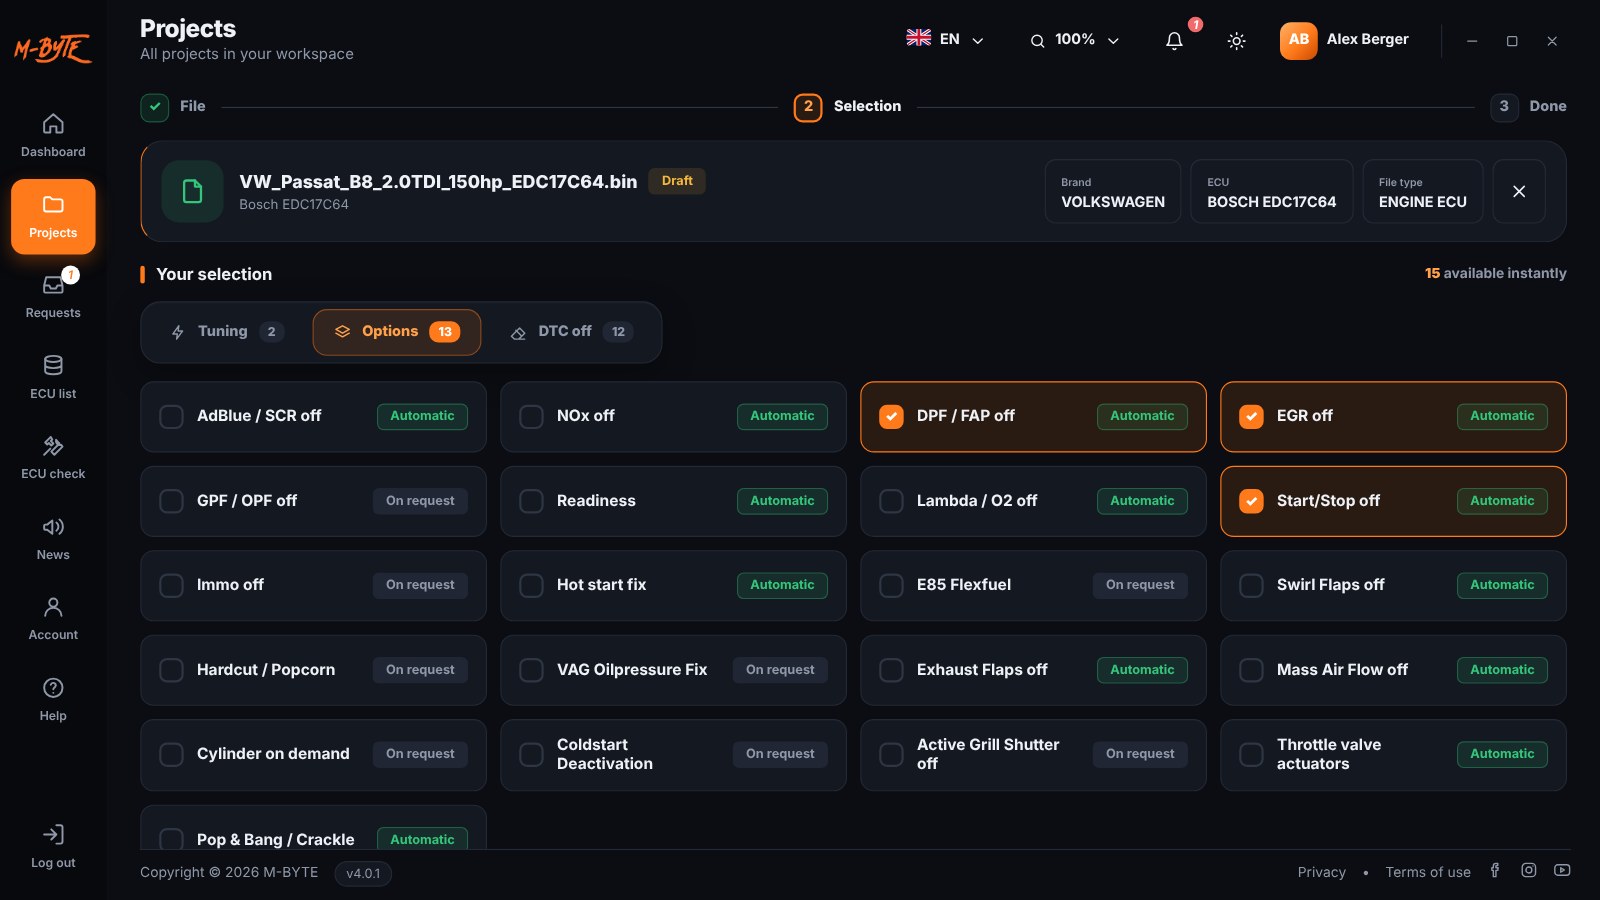Open the Privacy link
This screenshot has height=900, width=1600.
1322,872
